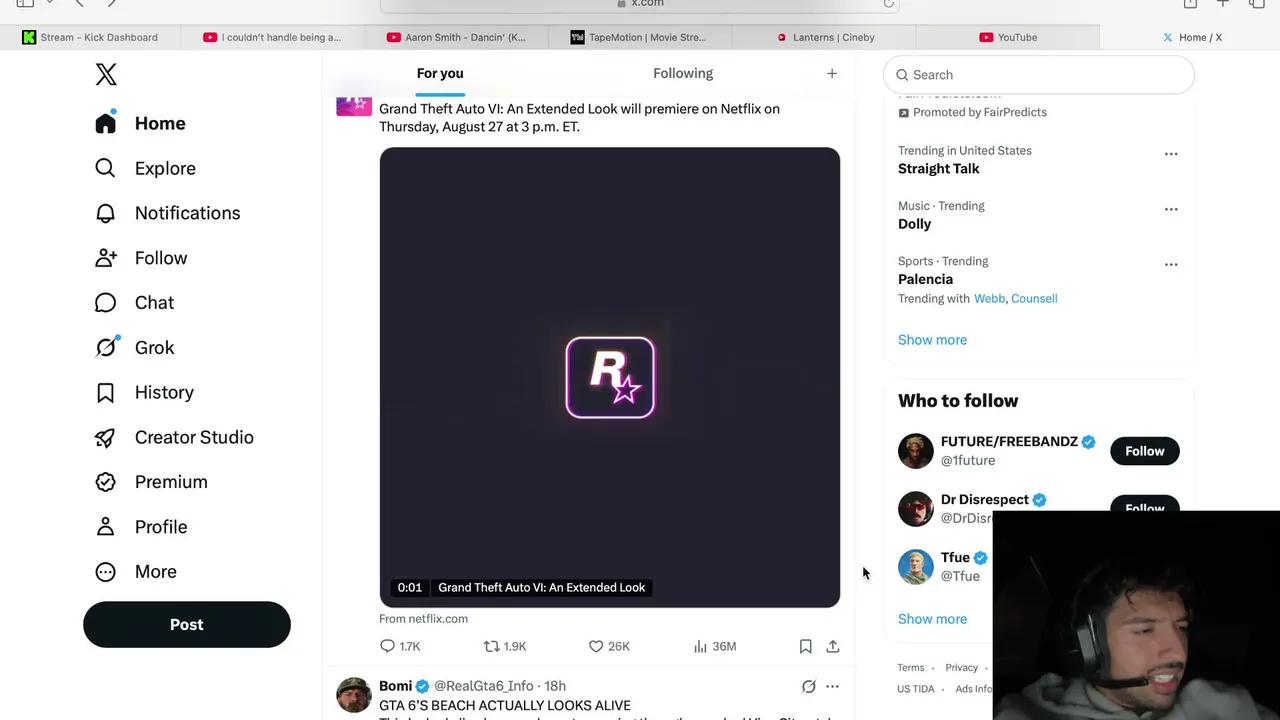Image resolution: width=1280 pixels, height=720 pixels.
Task: View analytics of the GTA VI post (36M)
Action: point(715,646)
